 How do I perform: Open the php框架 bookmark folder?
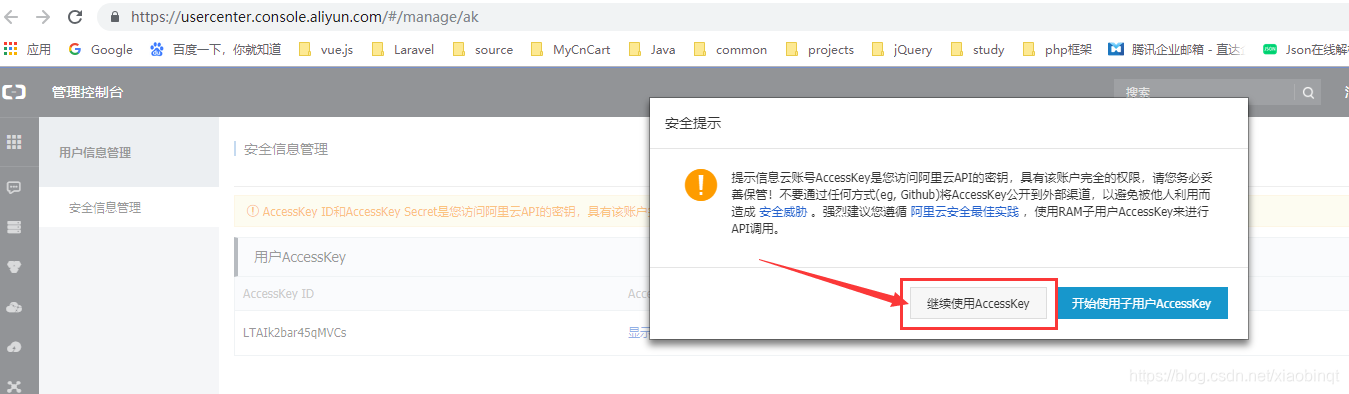[1057, 49]
